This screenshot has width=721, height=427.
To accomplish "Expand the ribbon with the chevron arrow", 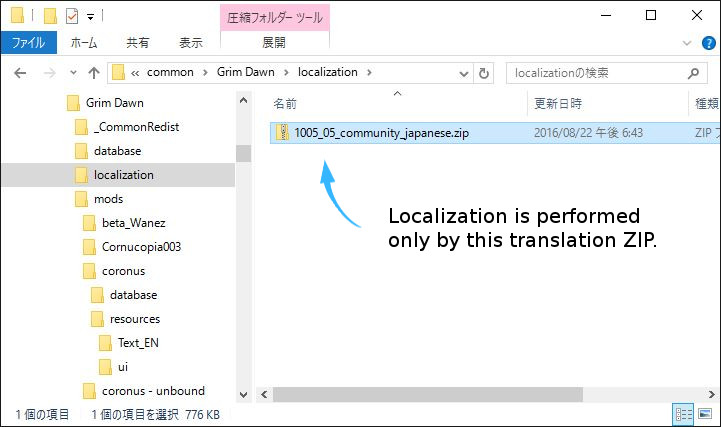I will (685, 43).
